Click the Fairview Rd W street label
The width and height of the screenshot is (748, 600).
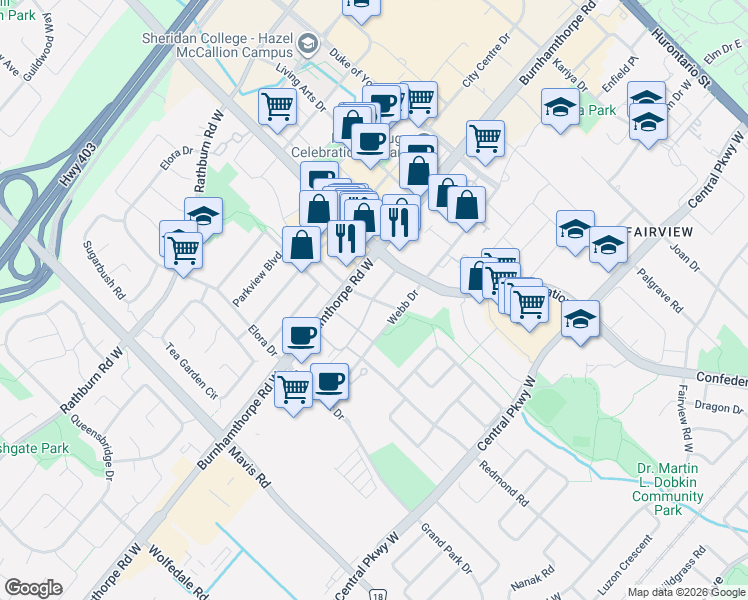pyautogui.click(x=685, y=418)
